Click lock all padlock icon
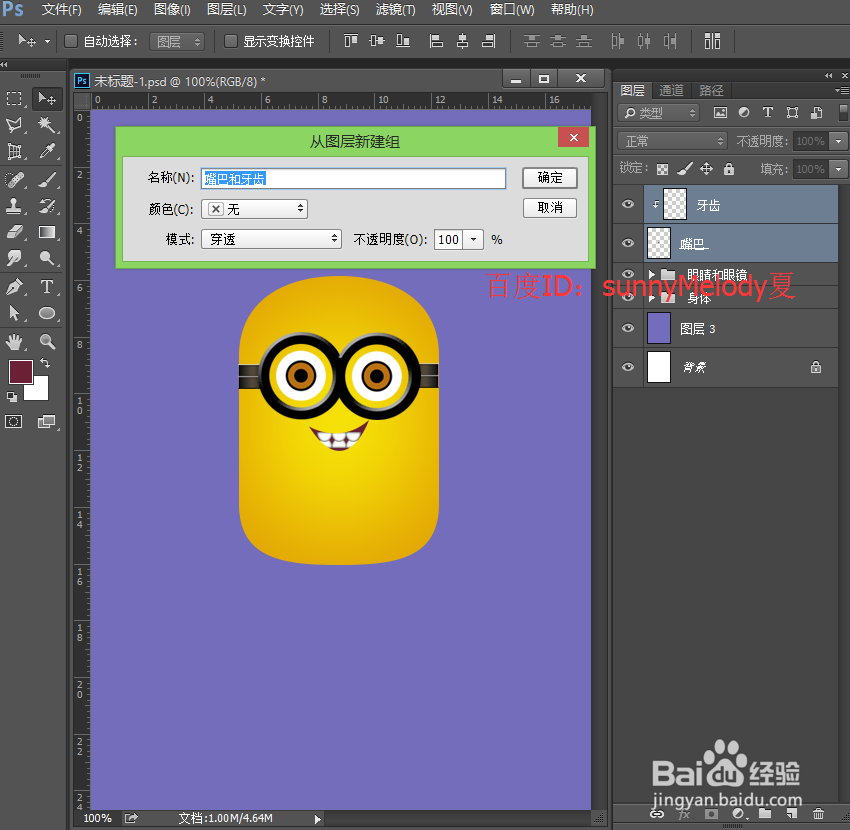Viewport: 850px width, 830px height. [x=729, y=169]
